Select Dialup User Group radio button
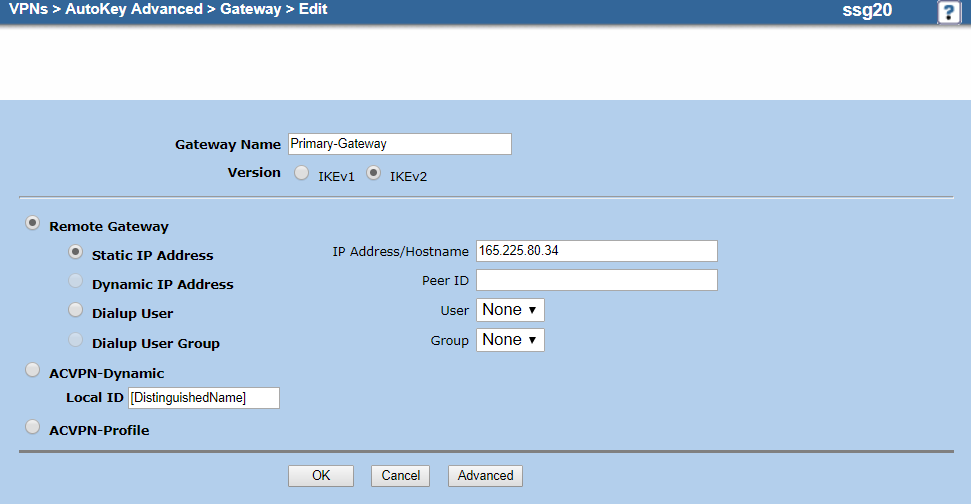 (x=75, y=341)
